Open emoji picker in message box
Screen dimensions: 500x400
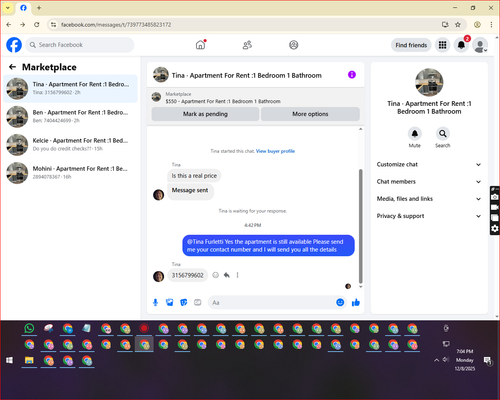coord(340,302)
